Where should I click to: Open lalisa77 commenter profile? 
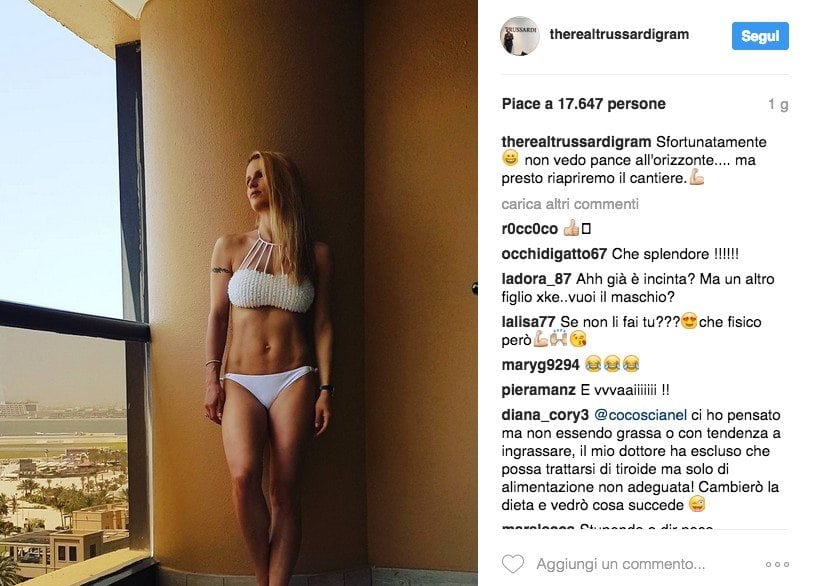pos(528,322)
